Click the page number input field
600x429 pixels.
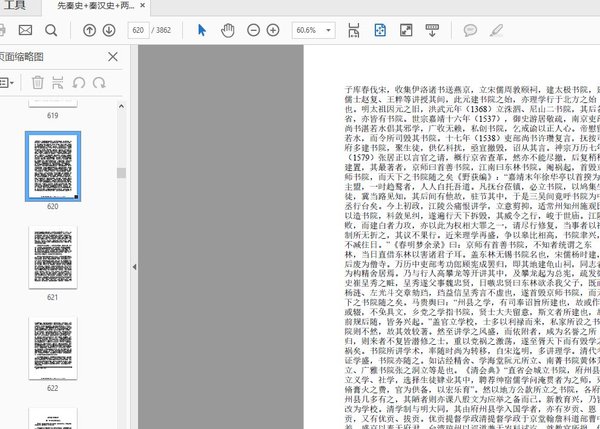click(x=140, y=31)
